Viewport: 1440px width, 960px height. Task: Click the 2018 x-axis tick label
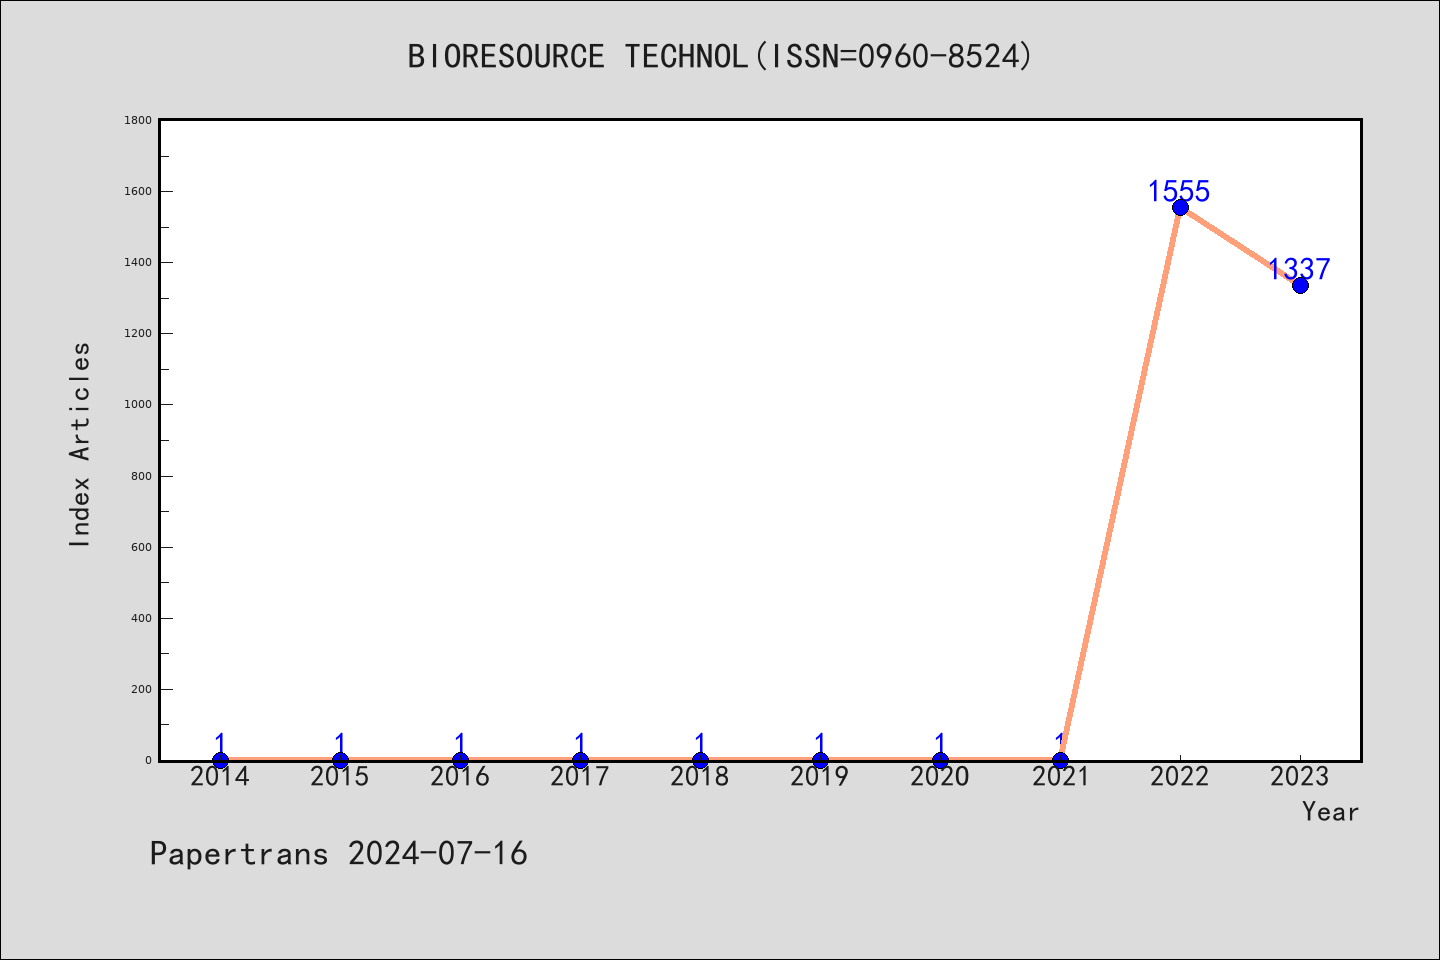tap(700, 777)
